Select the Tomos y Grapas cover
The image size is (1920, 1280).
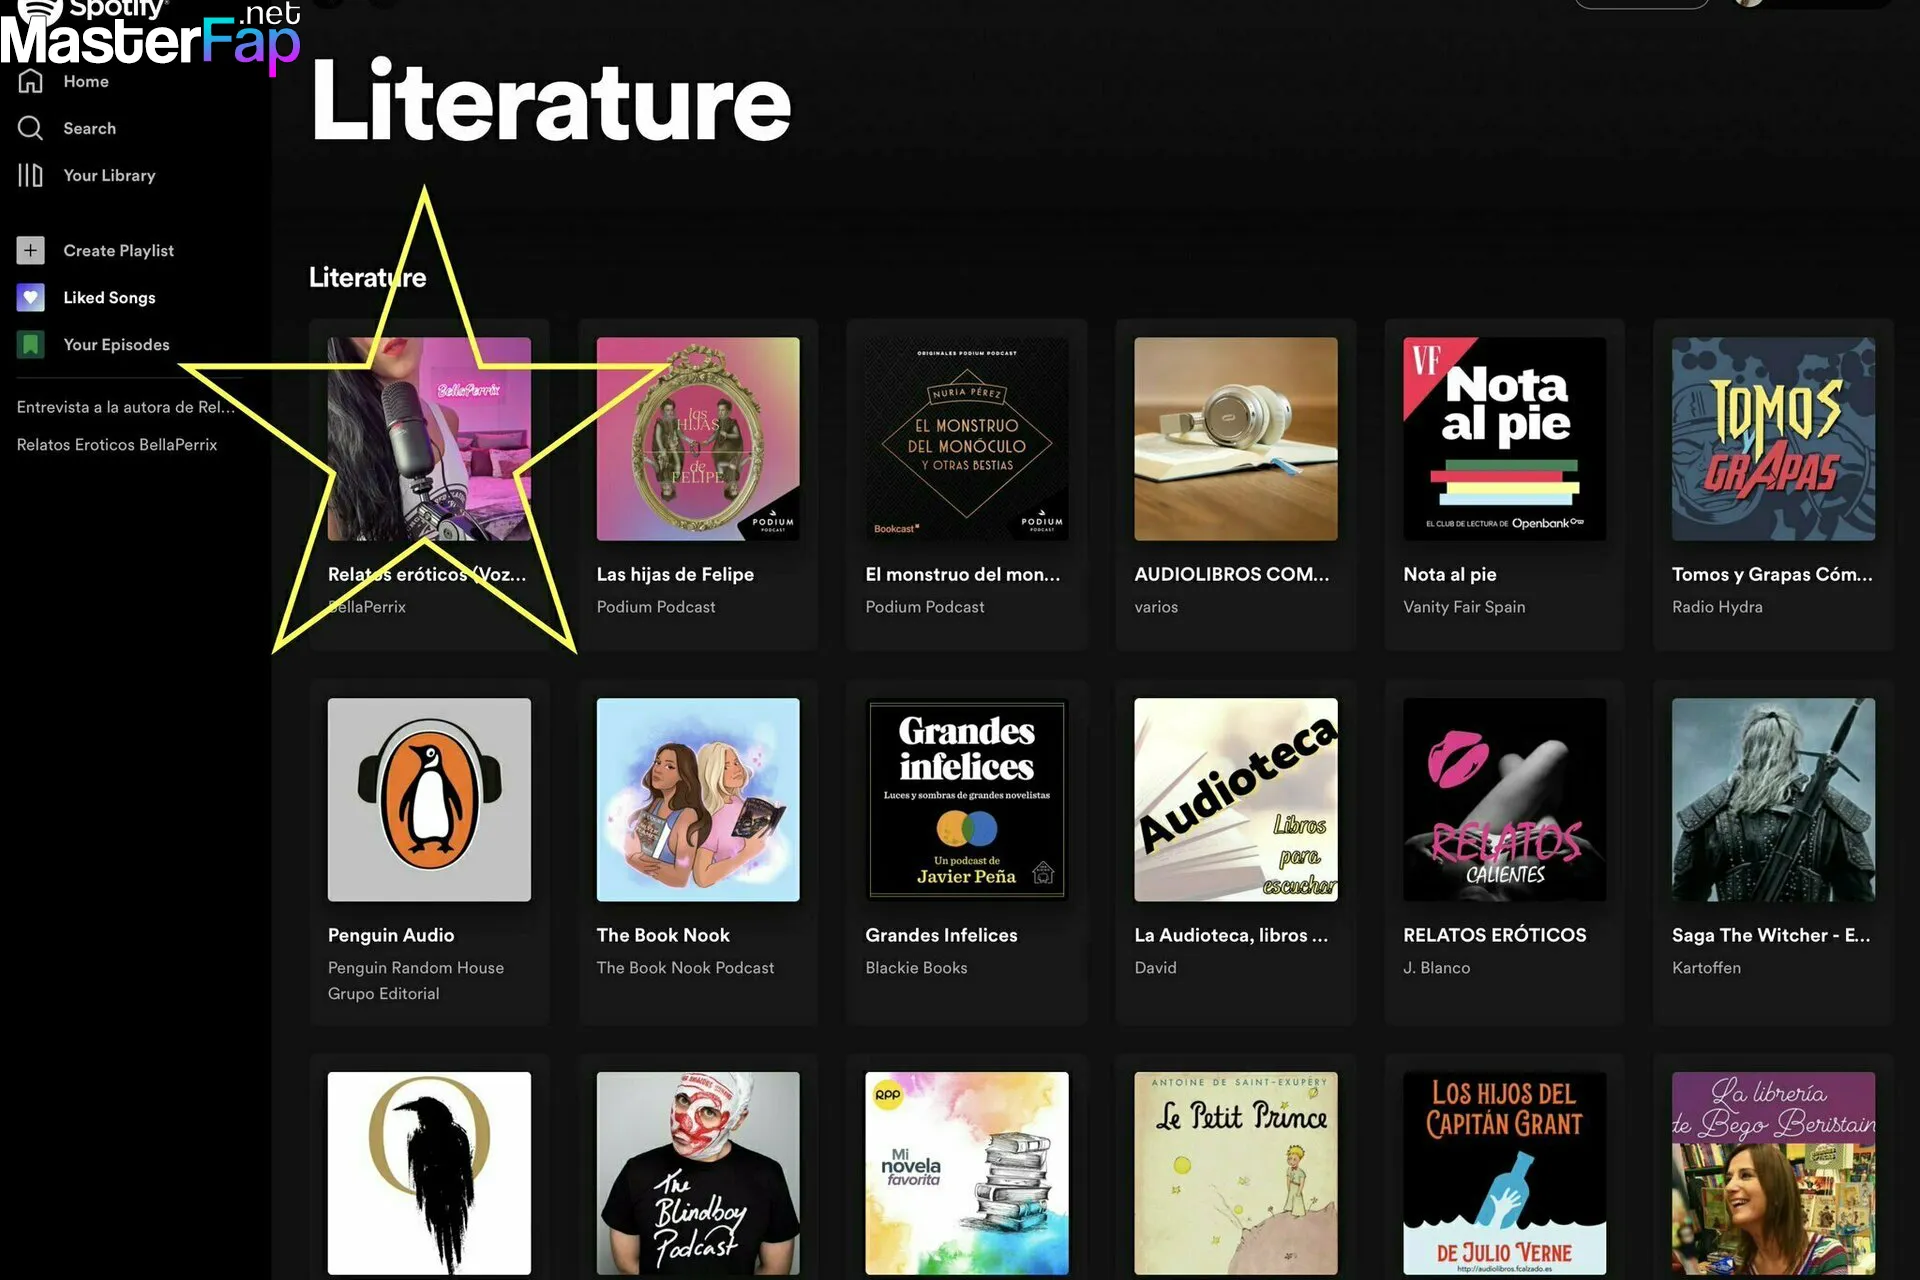pos(1773,438)
